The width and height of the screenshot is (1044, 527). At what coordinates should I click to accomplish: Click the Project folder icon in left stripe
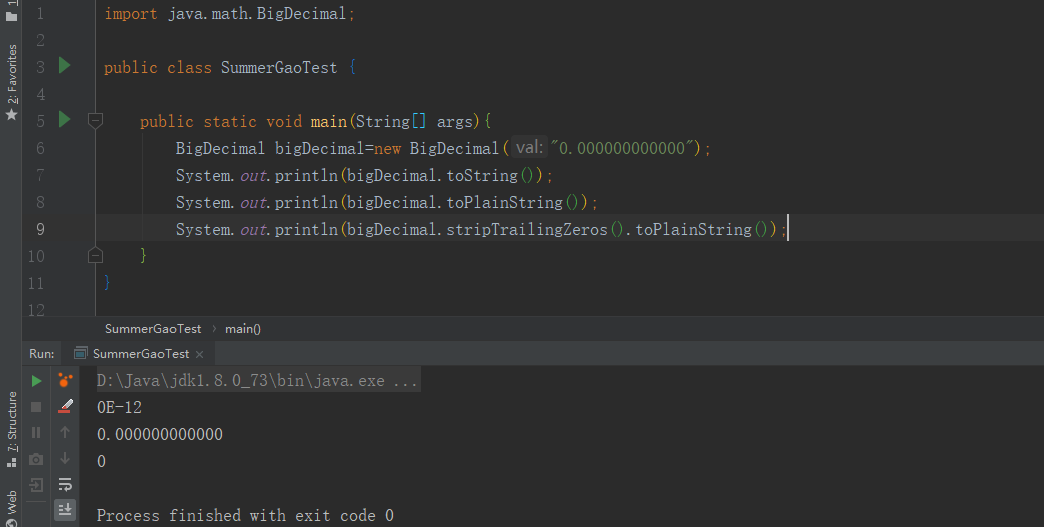[x=11, y=16]
